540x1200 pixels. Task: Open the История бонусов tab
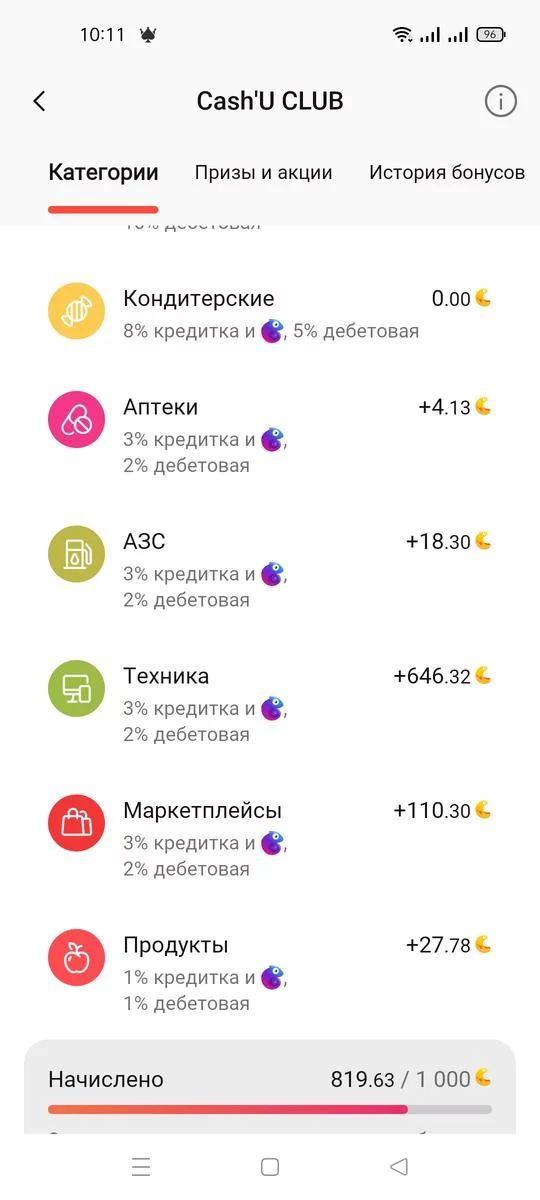447,172
